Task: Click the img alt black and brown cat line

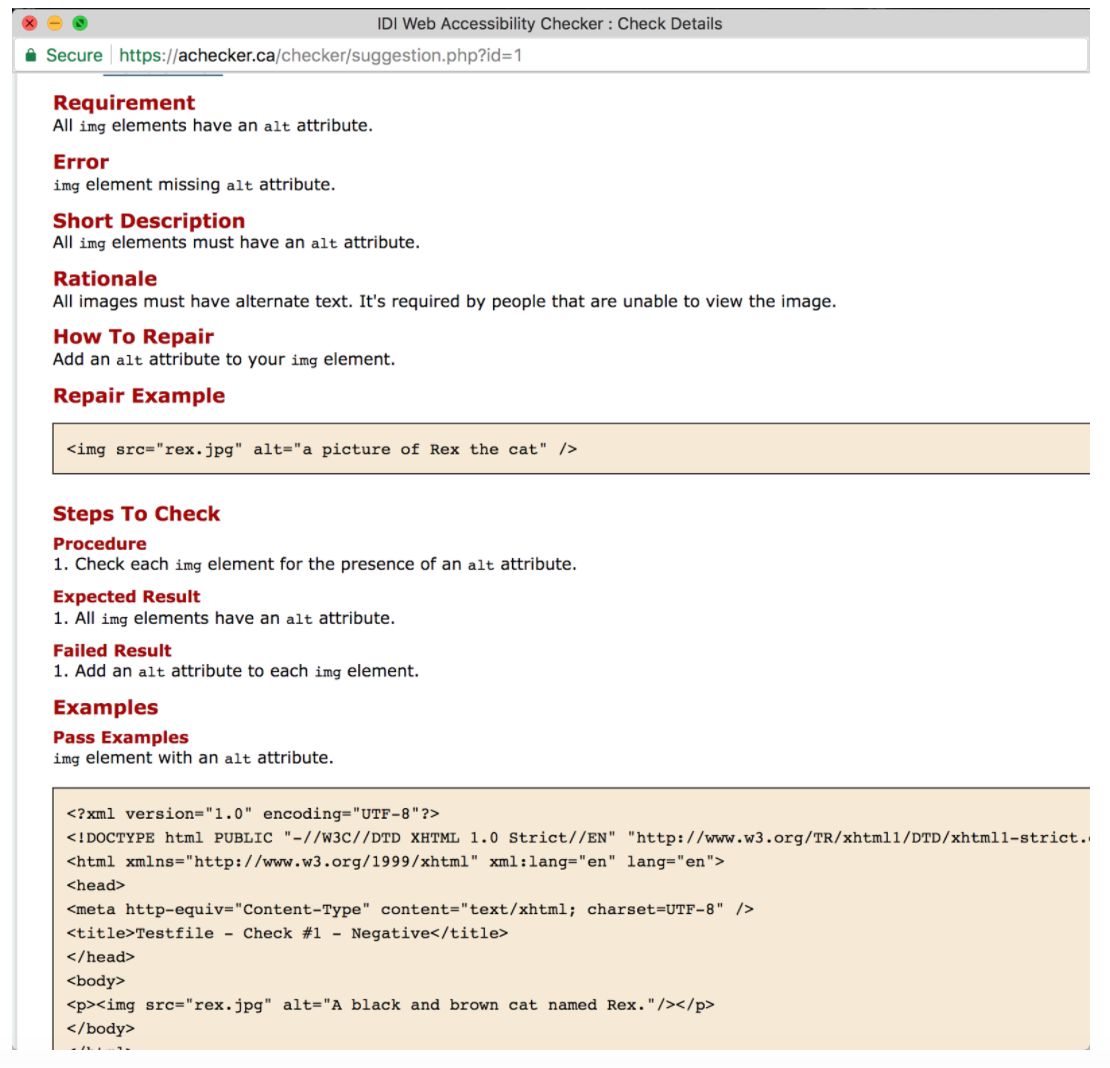Action: [x=390, y=1005]
